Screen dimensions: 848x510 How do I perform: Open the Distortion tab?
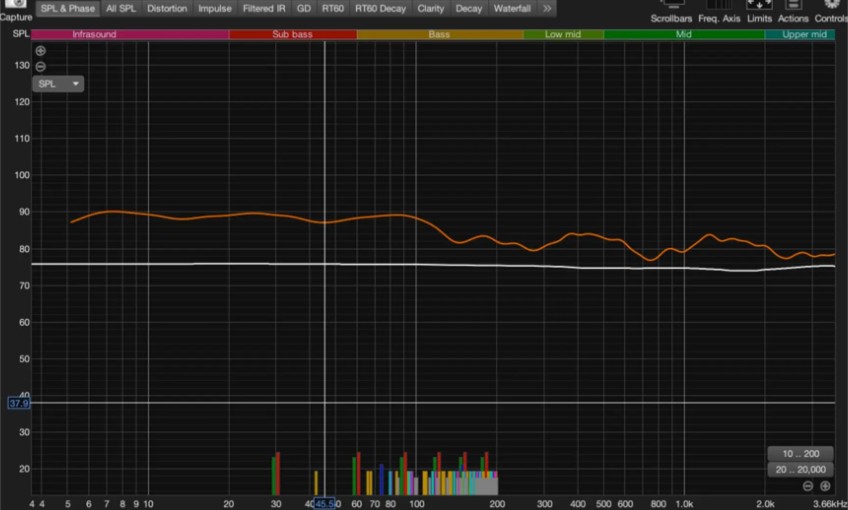(x=167, y=9)
